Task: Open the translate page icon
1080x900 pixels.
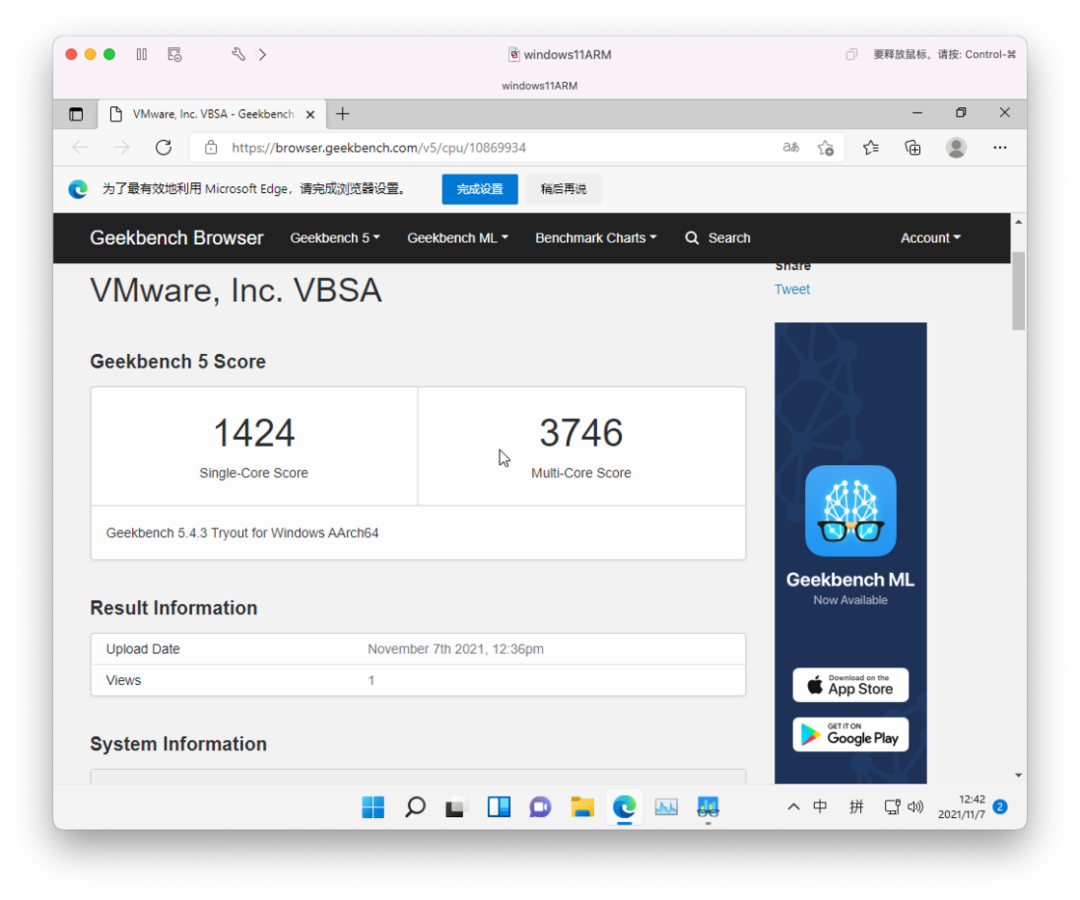Action: point(791,147)
